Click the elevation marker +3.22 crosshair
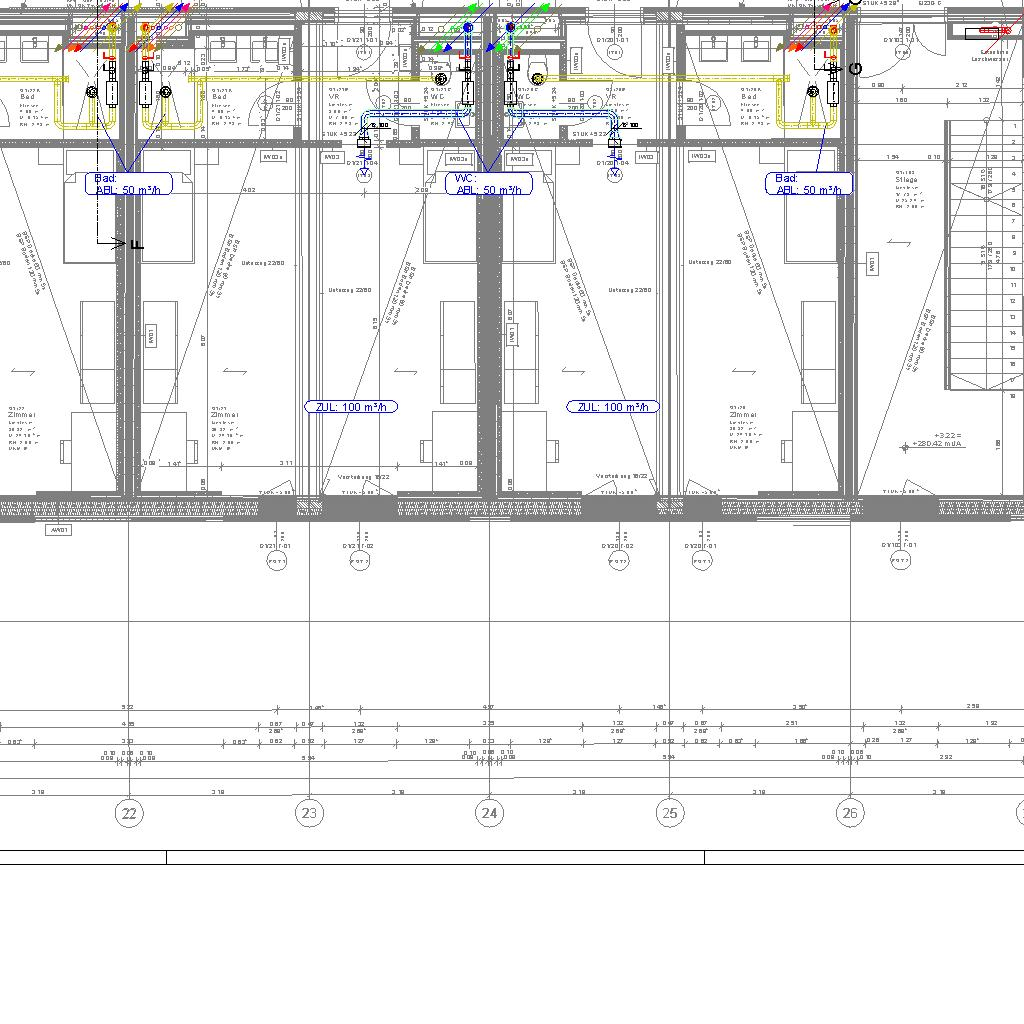Screen dimensions: 1024x1024 906,447
